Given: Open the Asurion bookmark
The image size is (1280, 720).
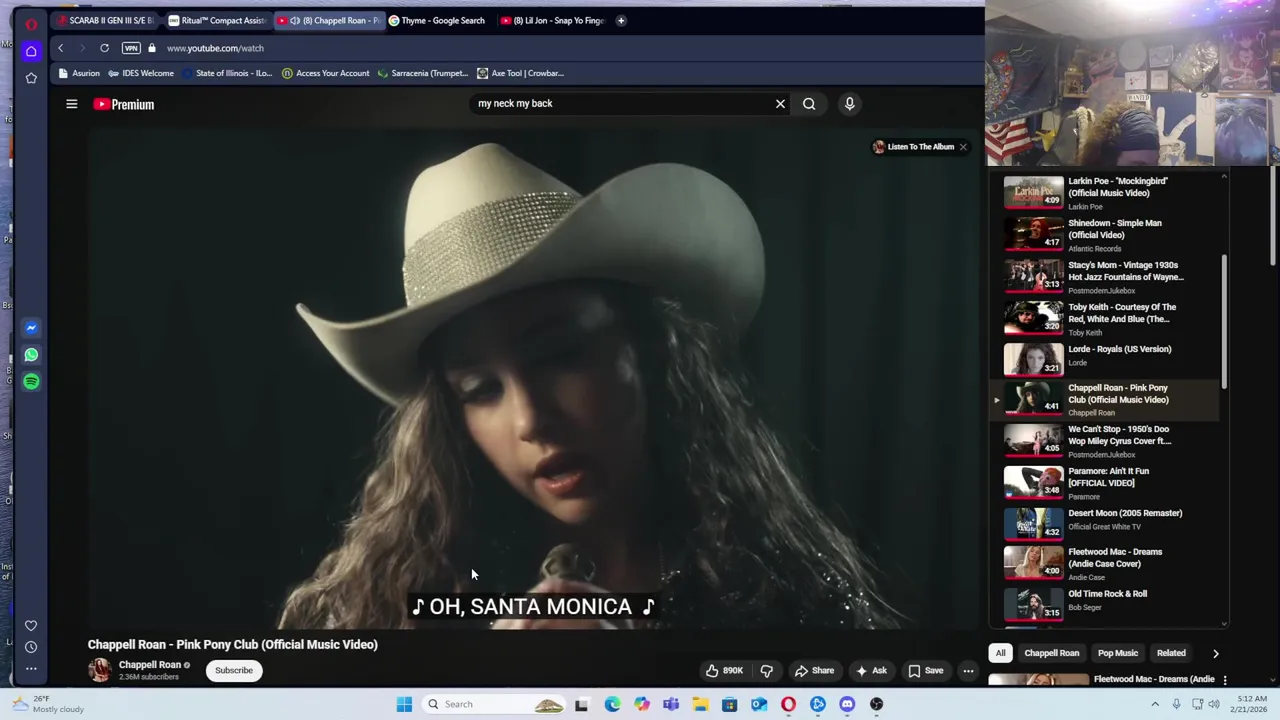Looking at the screenshot, I should click(x=79, y=73).
